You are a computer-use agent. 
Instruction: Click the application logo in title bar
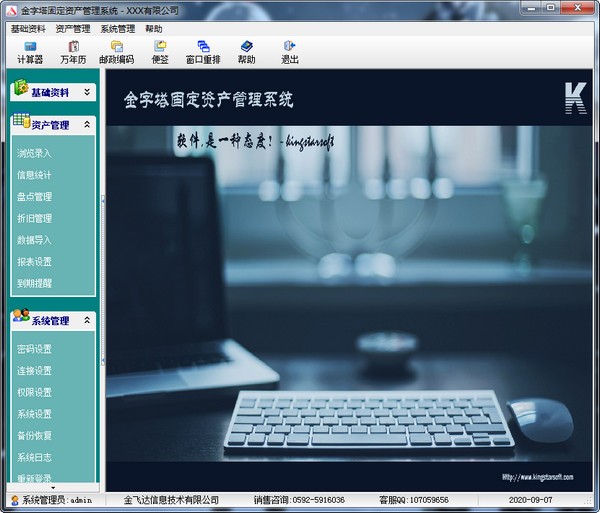[12, 10]
